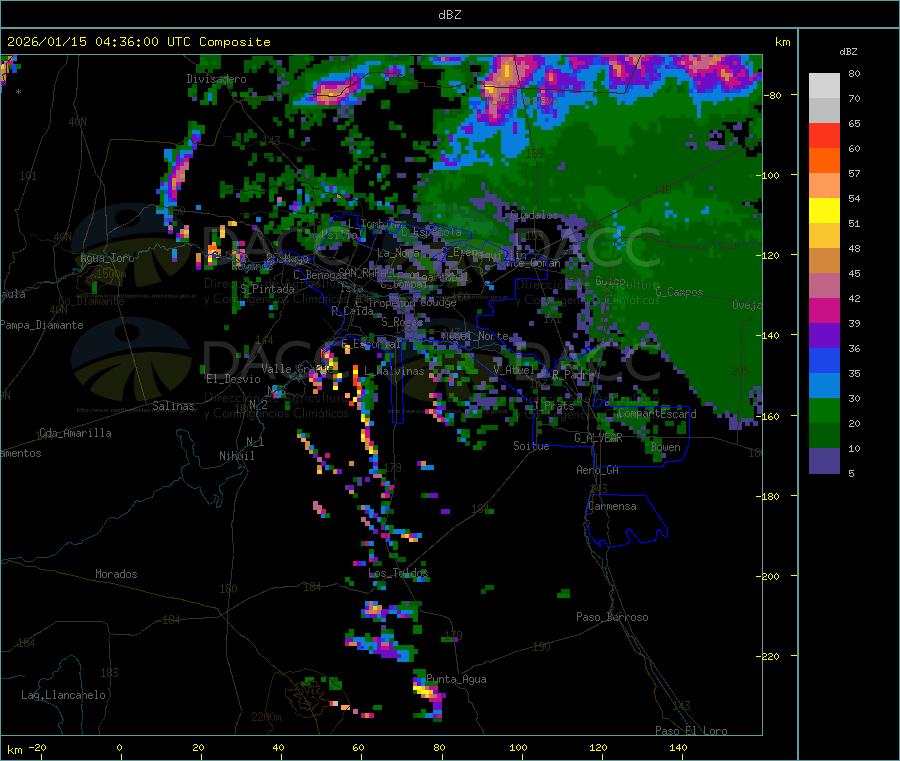
Task: Click the magenta 39 dBZ legend swatch
Action: click(824, 310)
